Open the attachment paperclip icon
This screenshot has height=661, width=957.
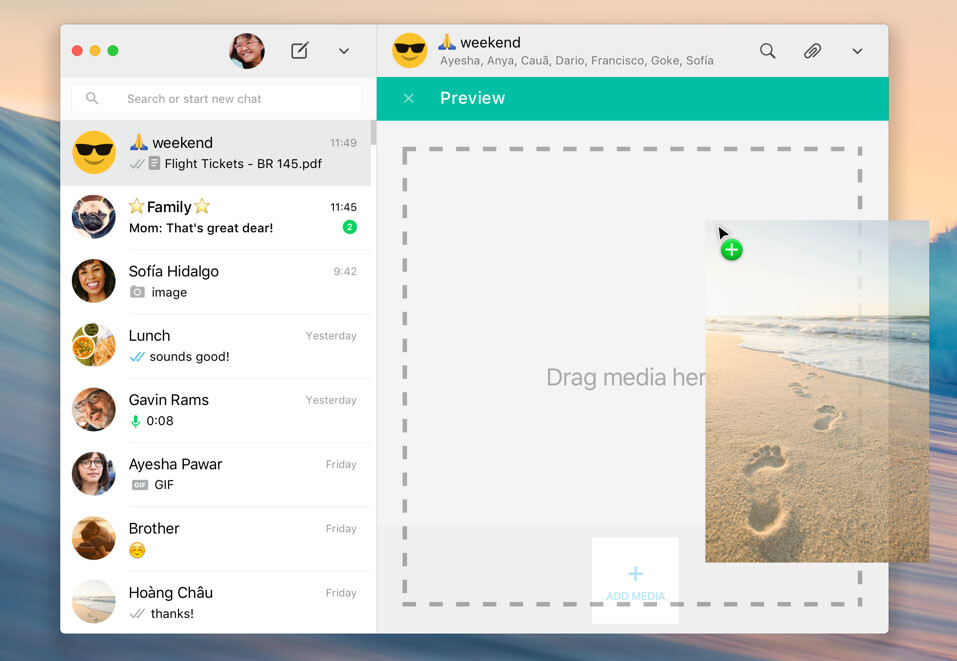[812, 50]
